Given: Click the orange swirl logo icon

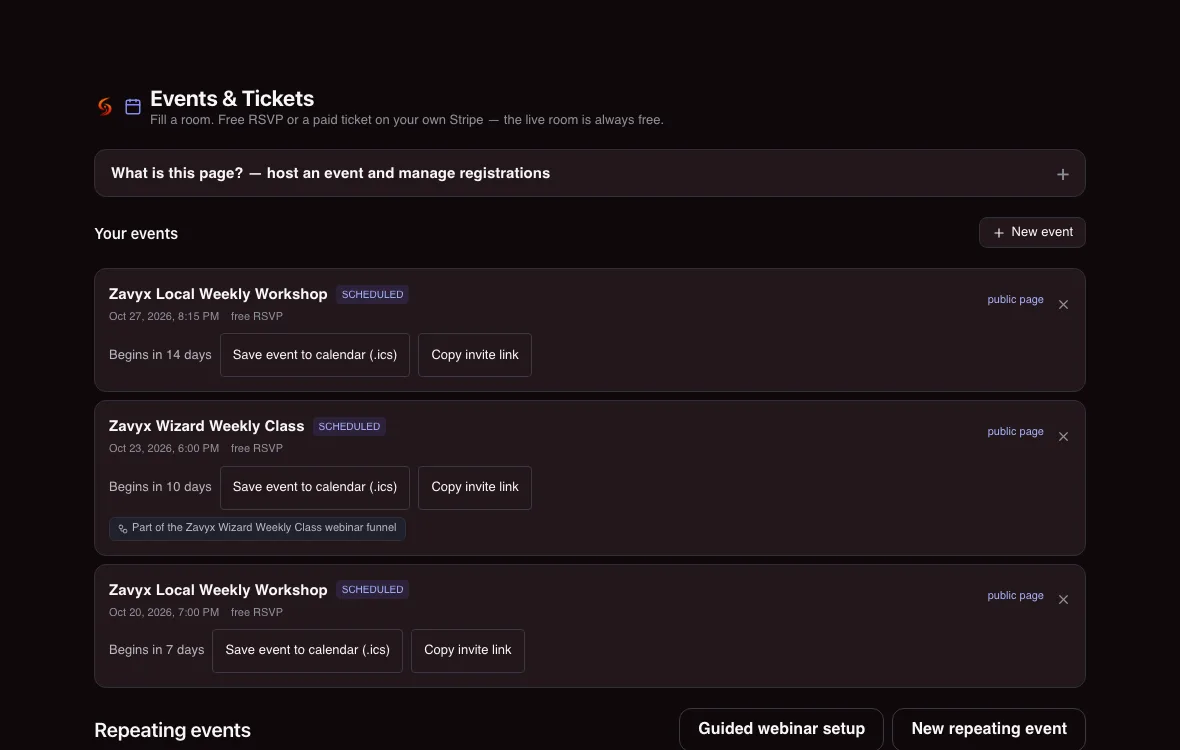Looking at the screenshot, I should click(x=105, y=107).
